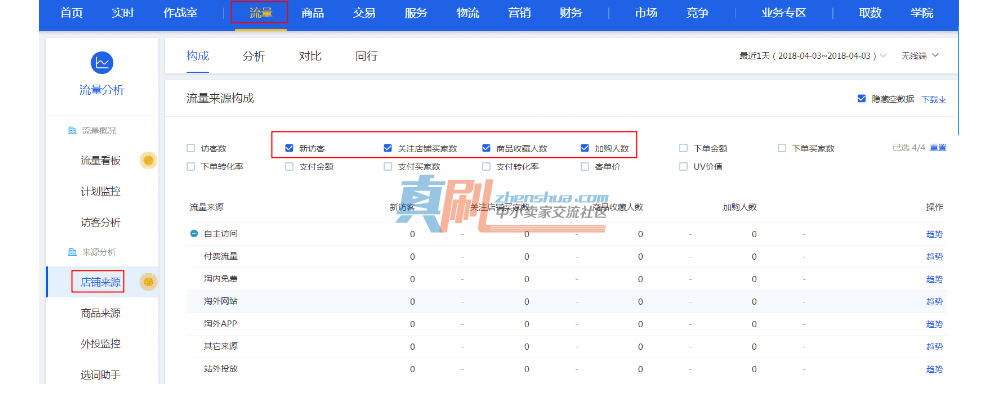Click the yellow badge next to 店铺来源
This screenshot has height=408, width=1007.
(x=148, y=281)
